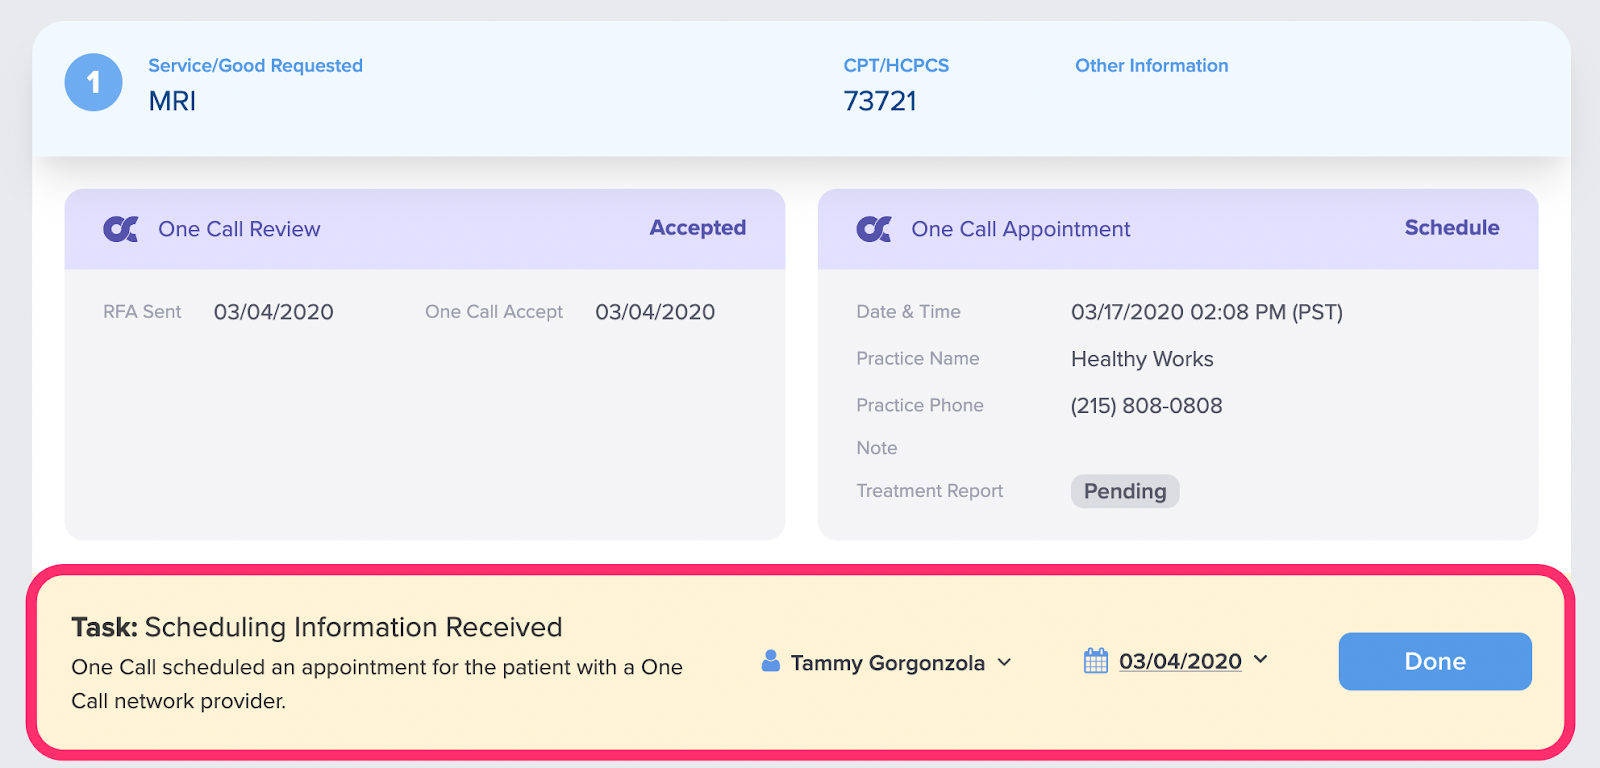The width and height of the screenshot is (1600, 768).
Task: Select the One Call Appointment header title
Action: [x=1021, y=229]
